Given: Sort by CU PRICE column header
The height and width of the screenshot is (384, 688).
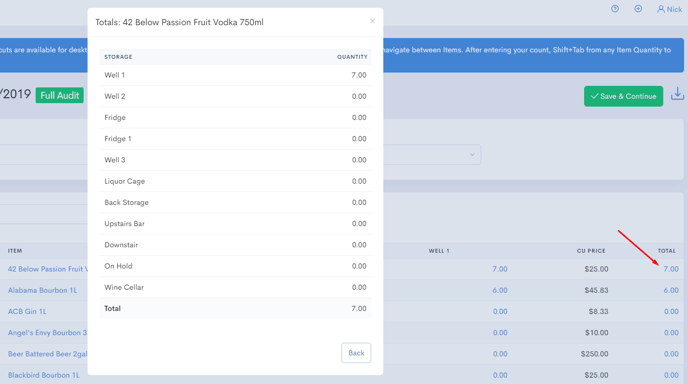Looking at the screenshot, I should [591, 251].
